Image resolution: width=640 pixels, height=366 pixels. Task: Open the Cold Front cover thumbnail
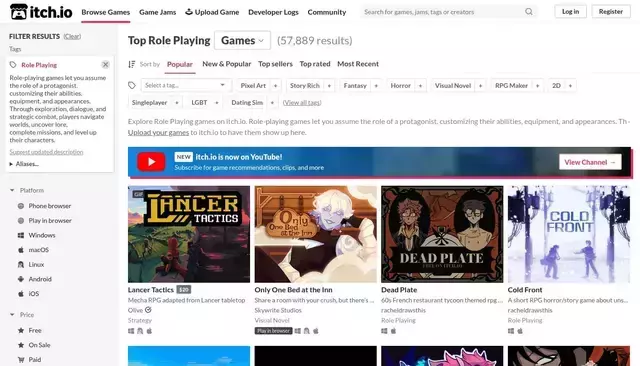pos(569,234)
